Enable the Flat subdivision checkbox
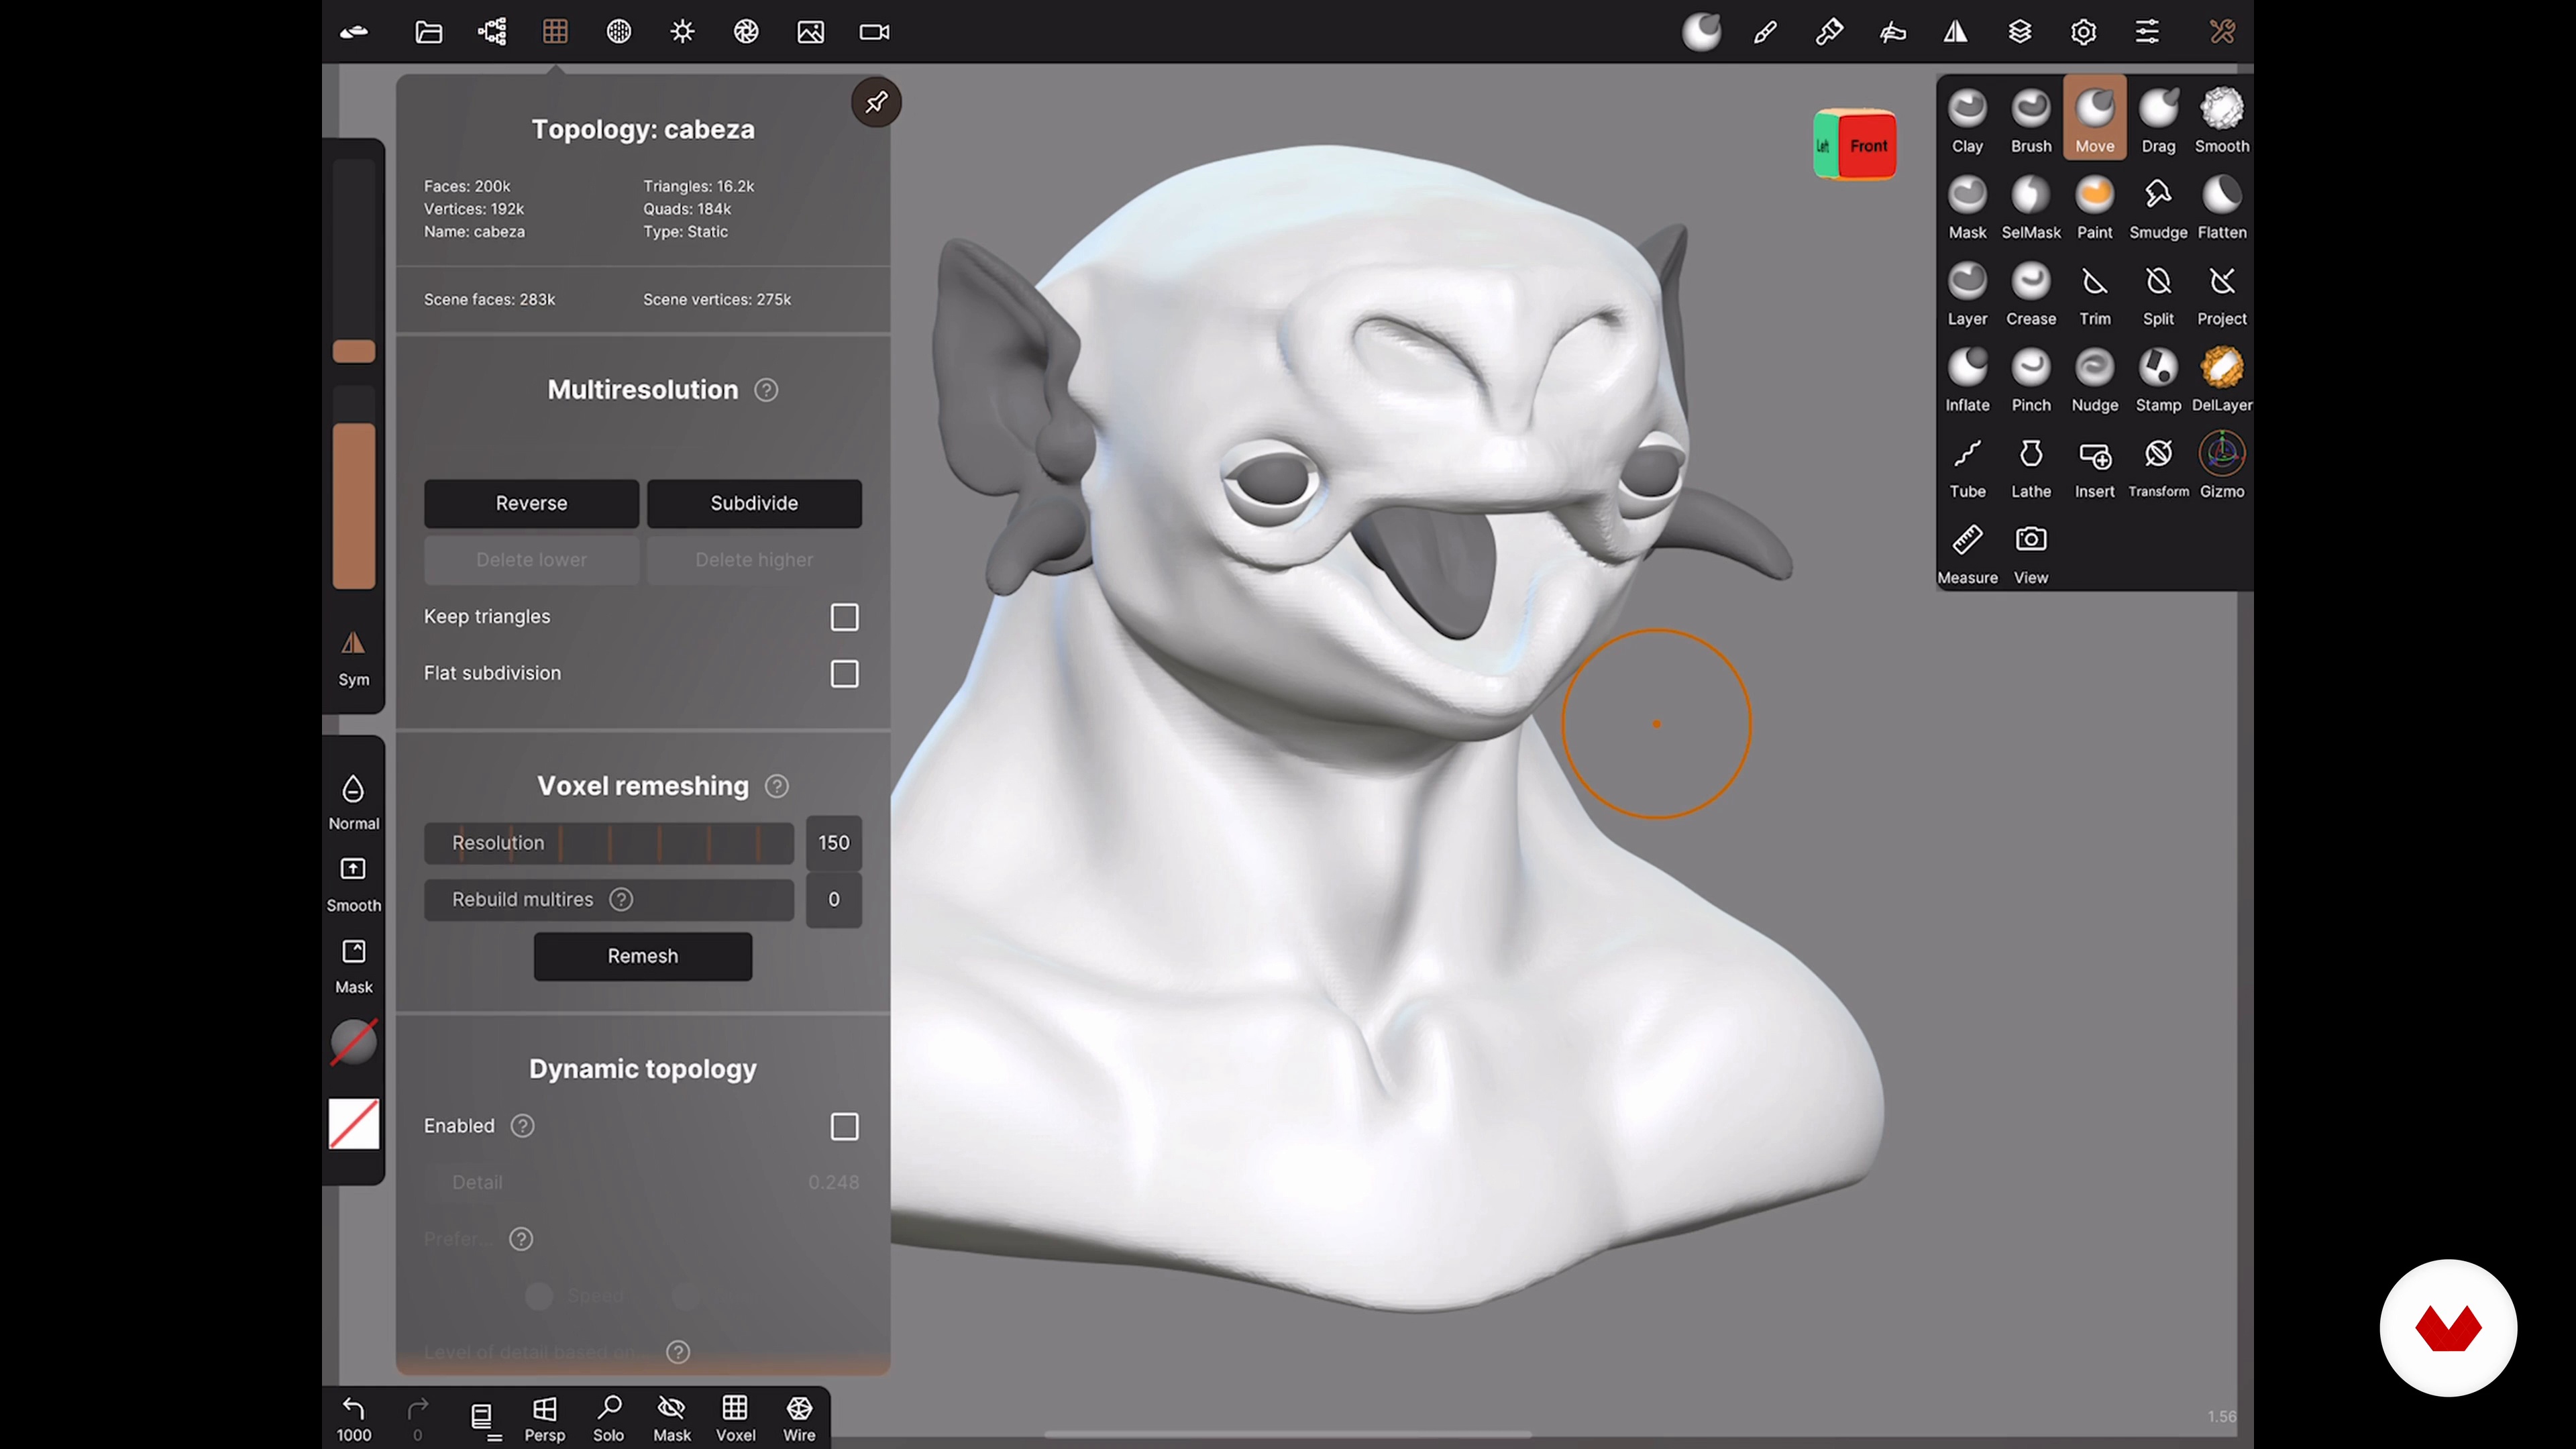The image size is (2576, 1449). [x=844, y=674]
